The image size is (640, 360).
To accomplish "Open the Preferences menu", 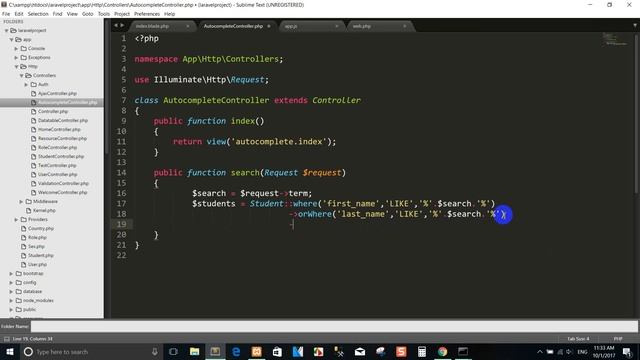I will point(147,14).
